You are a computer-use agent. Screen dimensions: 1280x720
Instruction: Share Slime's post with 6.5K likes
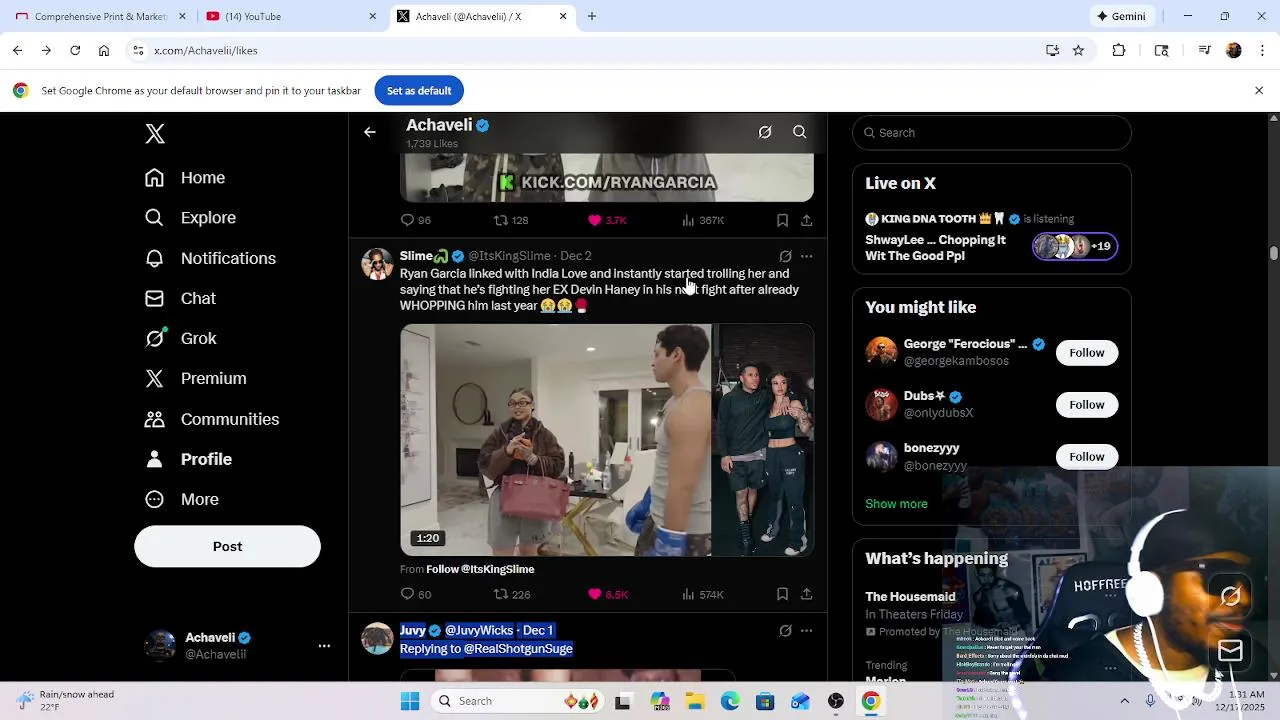[x=807, y=594]
